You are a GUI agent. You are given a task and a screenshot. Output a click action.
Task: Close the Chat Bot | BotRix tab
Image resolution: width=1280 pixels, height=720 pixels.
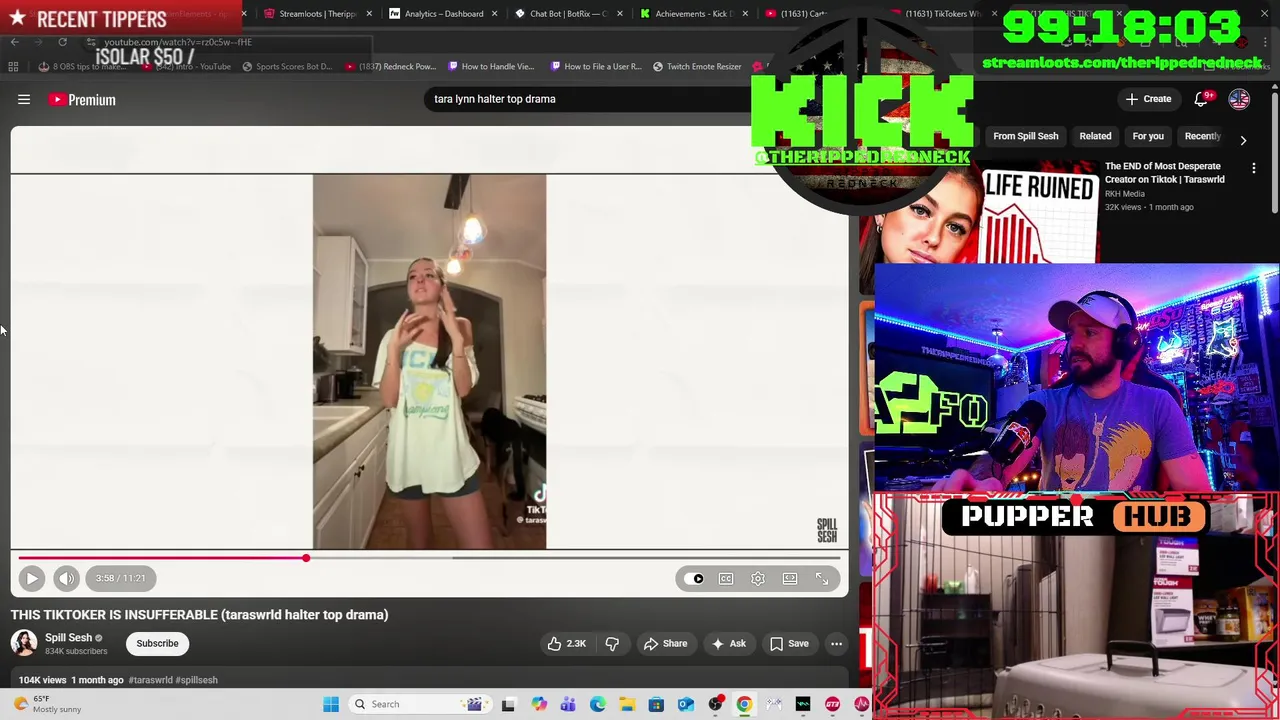pos(620,14)
